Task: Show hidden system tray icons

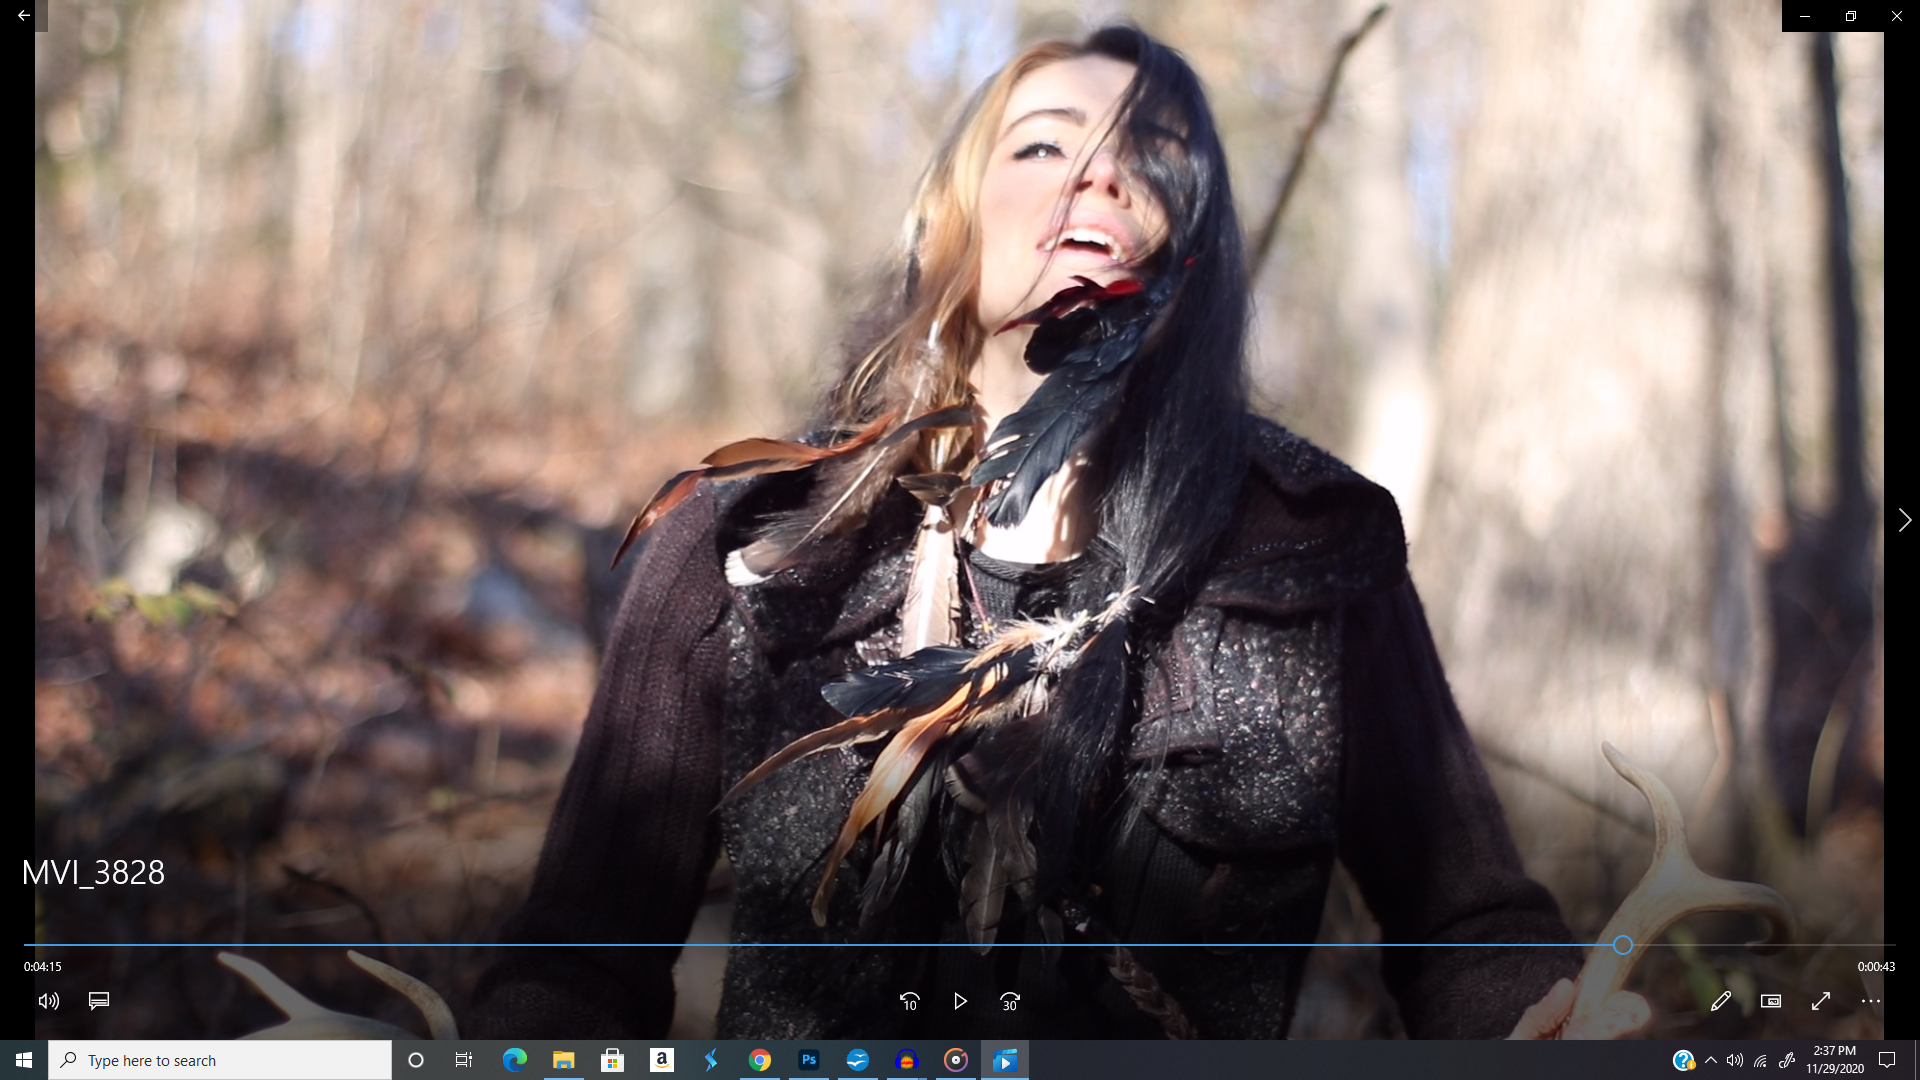Action: 1711,1060
